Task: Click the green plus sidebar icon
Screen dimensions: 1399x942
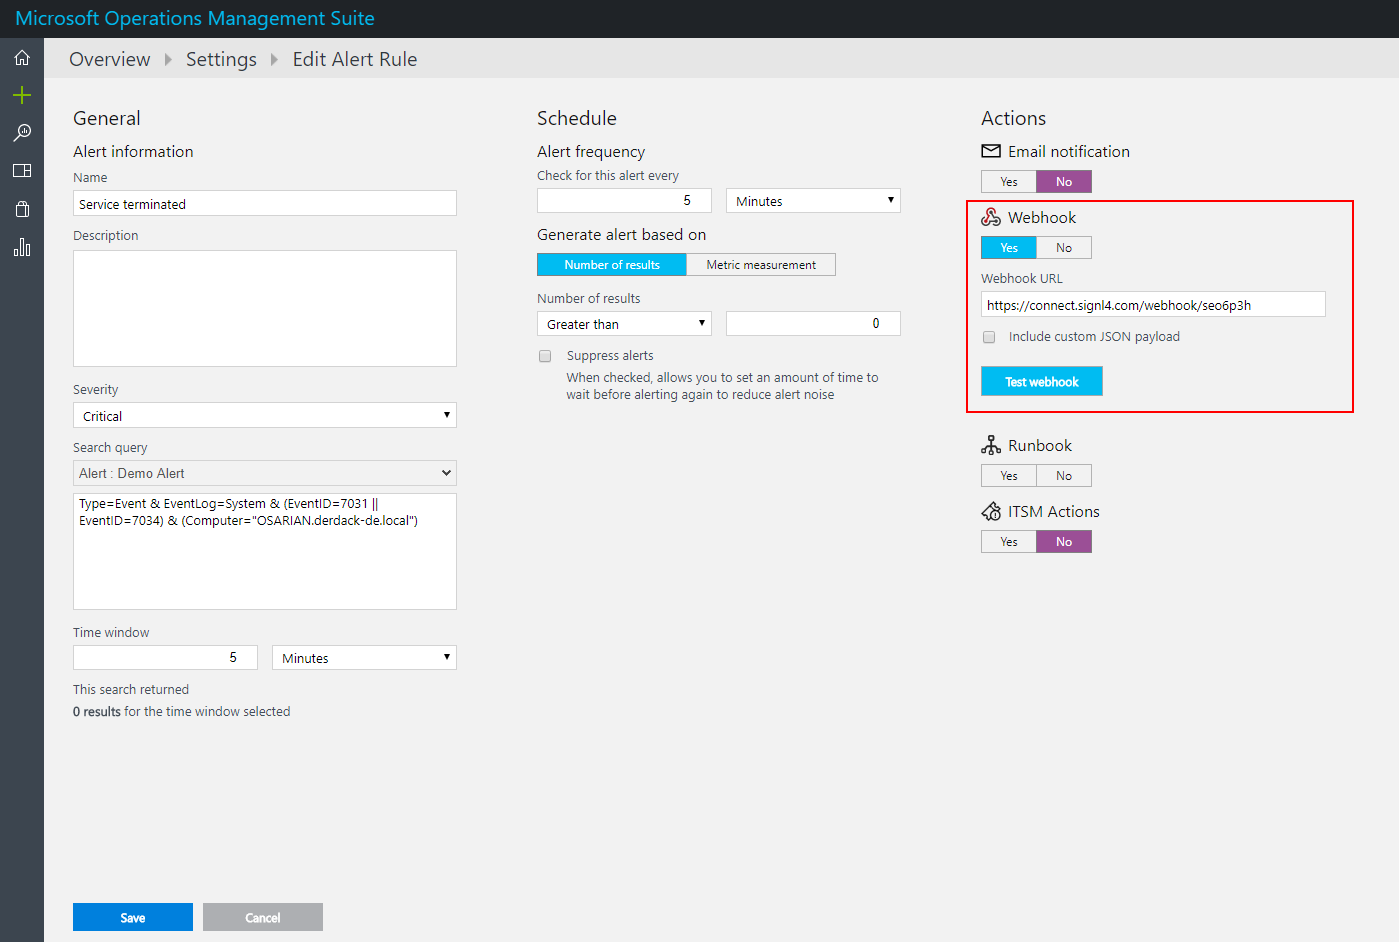Action: pos(22,95)
